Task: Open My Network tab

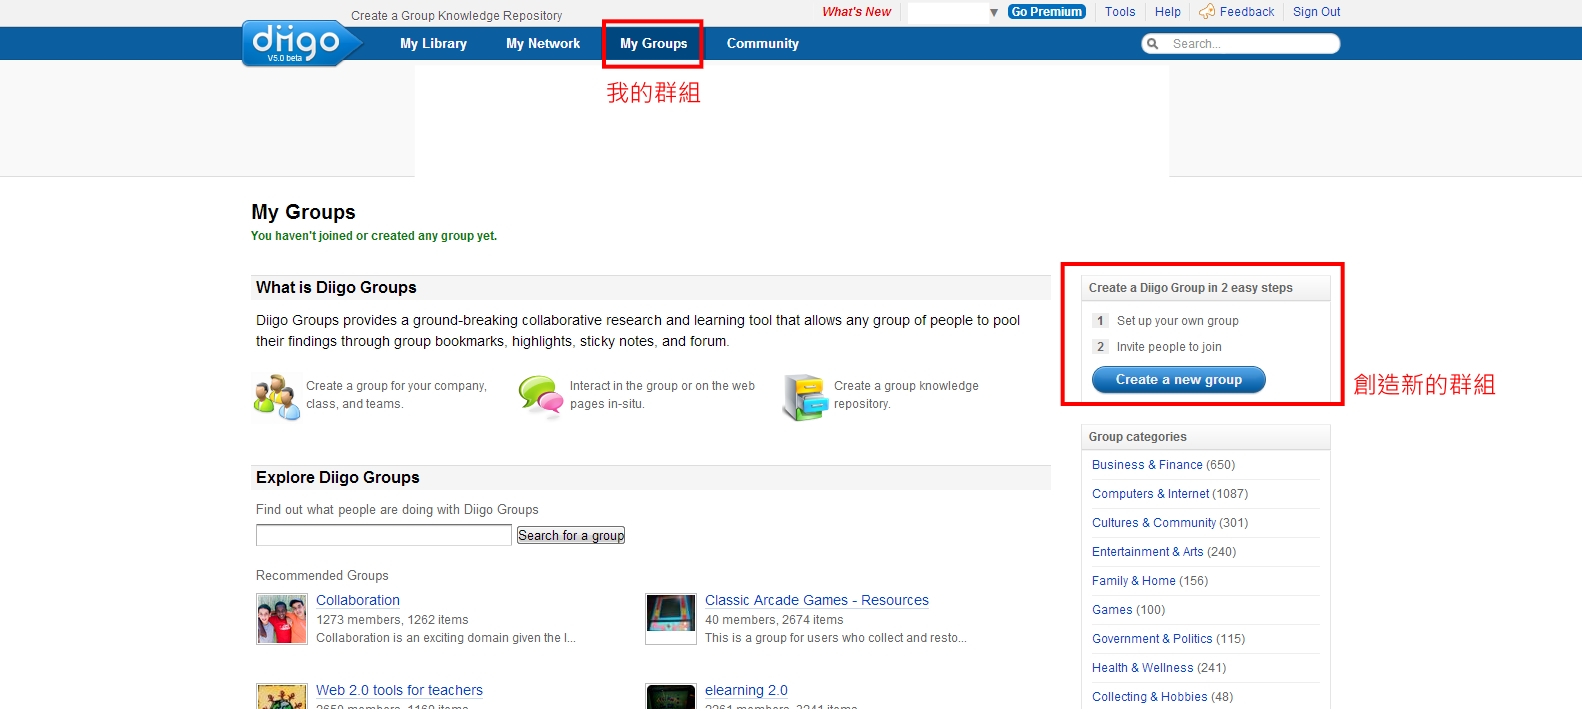Action: (543, 44)
